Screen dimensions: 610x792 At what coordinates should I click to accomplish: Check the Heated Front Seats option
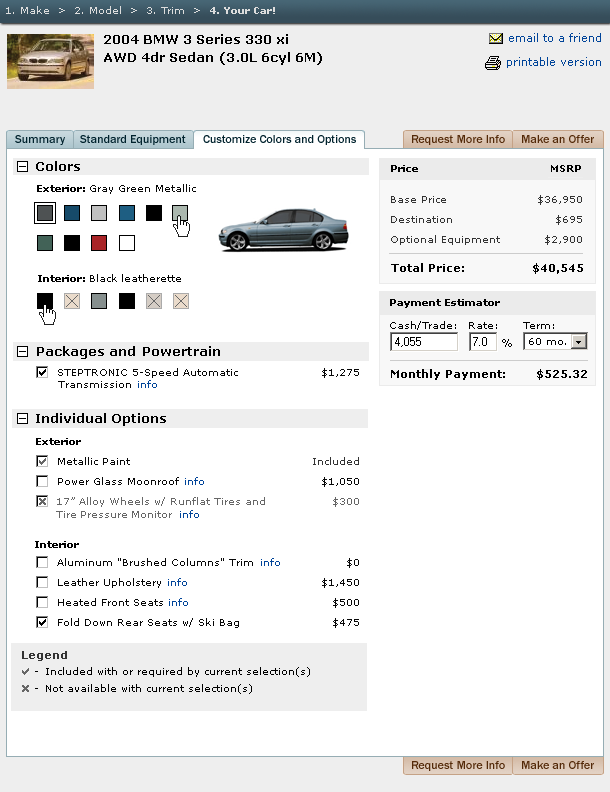42,603
